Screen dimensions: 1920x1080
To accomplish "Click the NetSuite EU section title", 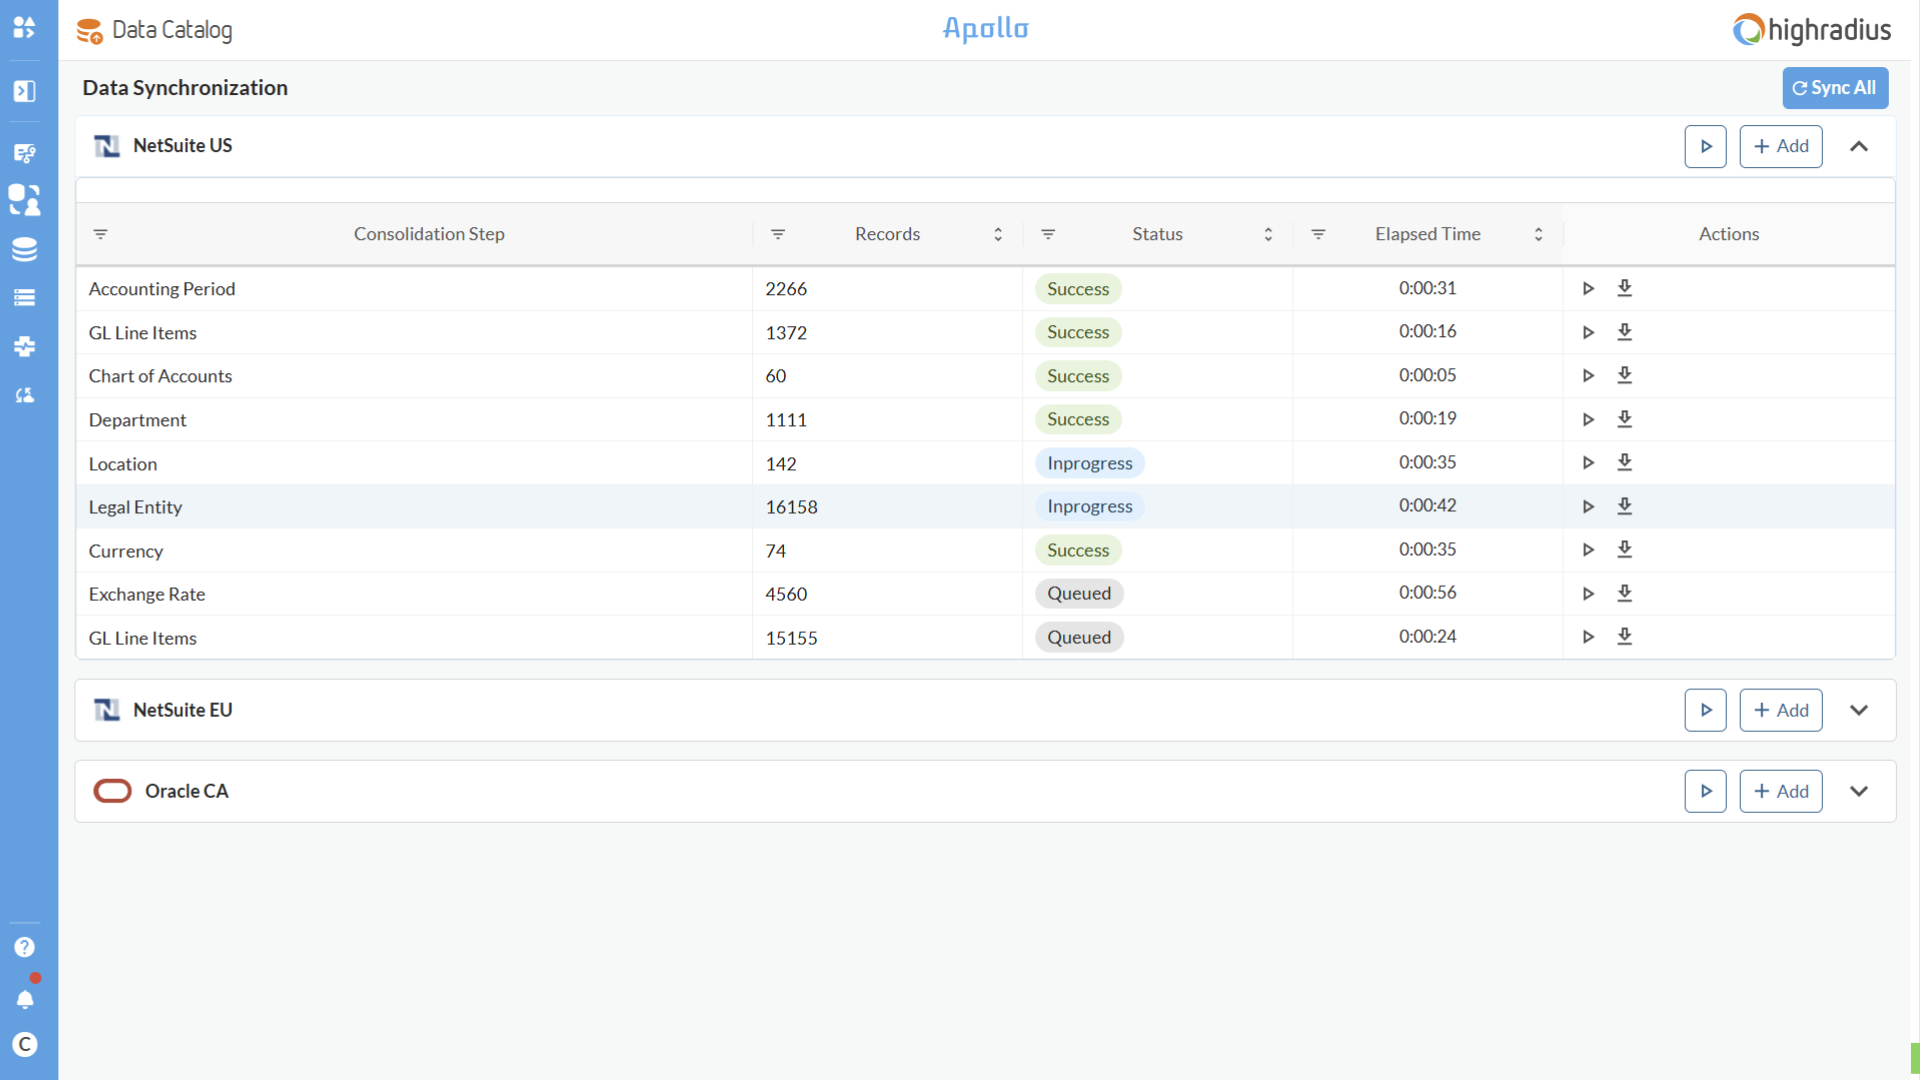I will pos(182,710).
